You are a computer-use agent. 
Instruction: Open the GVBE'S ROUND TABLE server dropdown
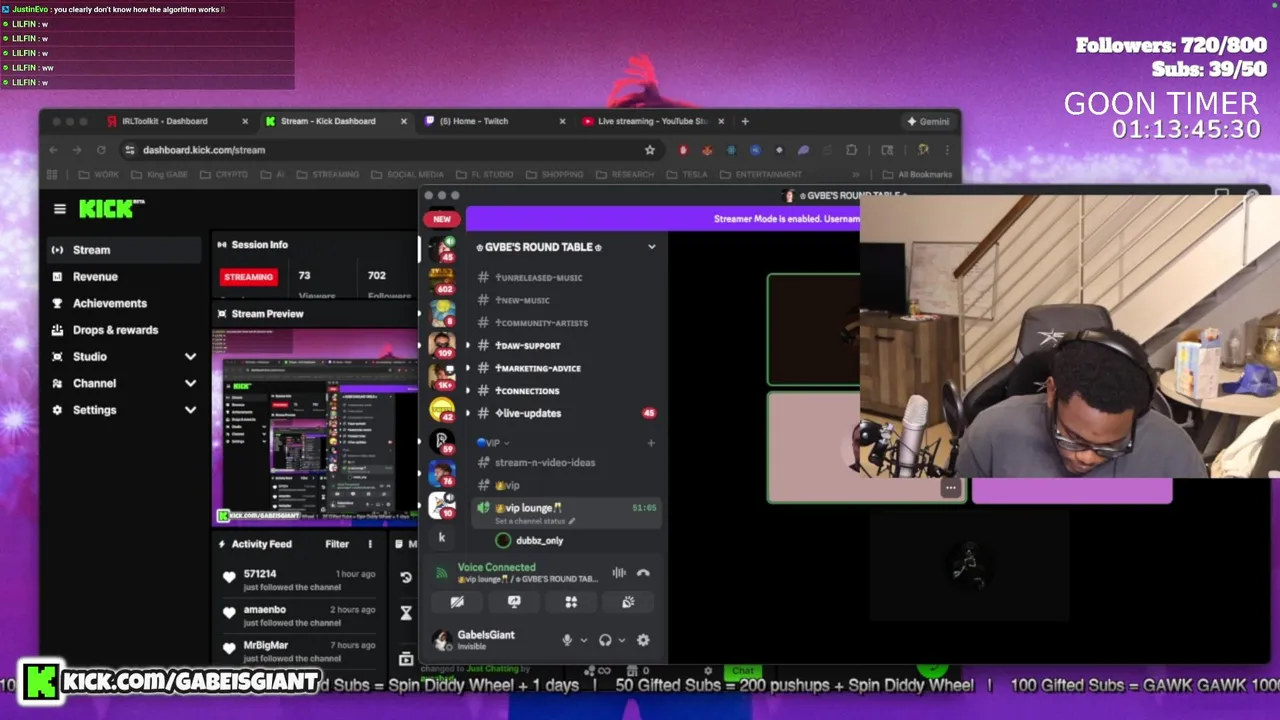click(652, 247)
